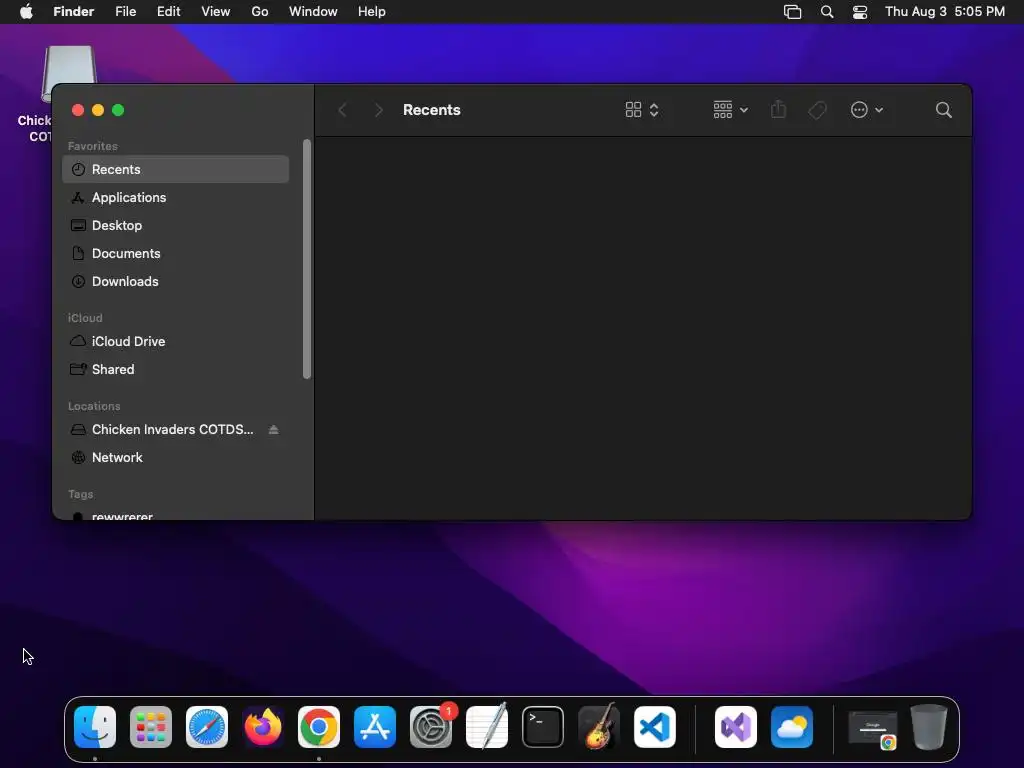Zoom the Finder window with green button

click(x=118, y=110)
